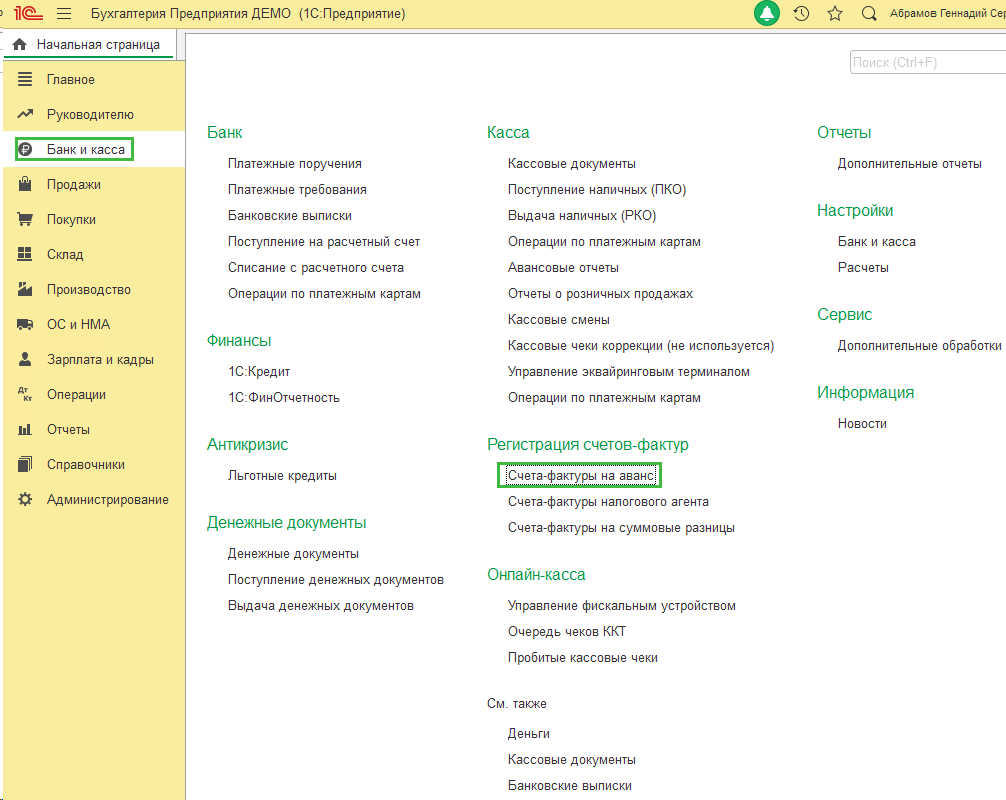Open Выдача денежных документов
Image resolution: width=1006 pixels, height=800 pixels.
321,606
